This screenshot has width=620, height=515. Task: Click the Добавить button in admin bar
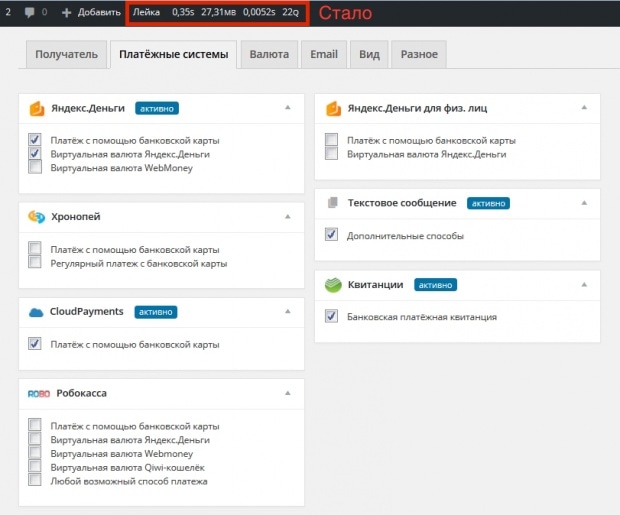coord(90,13)
